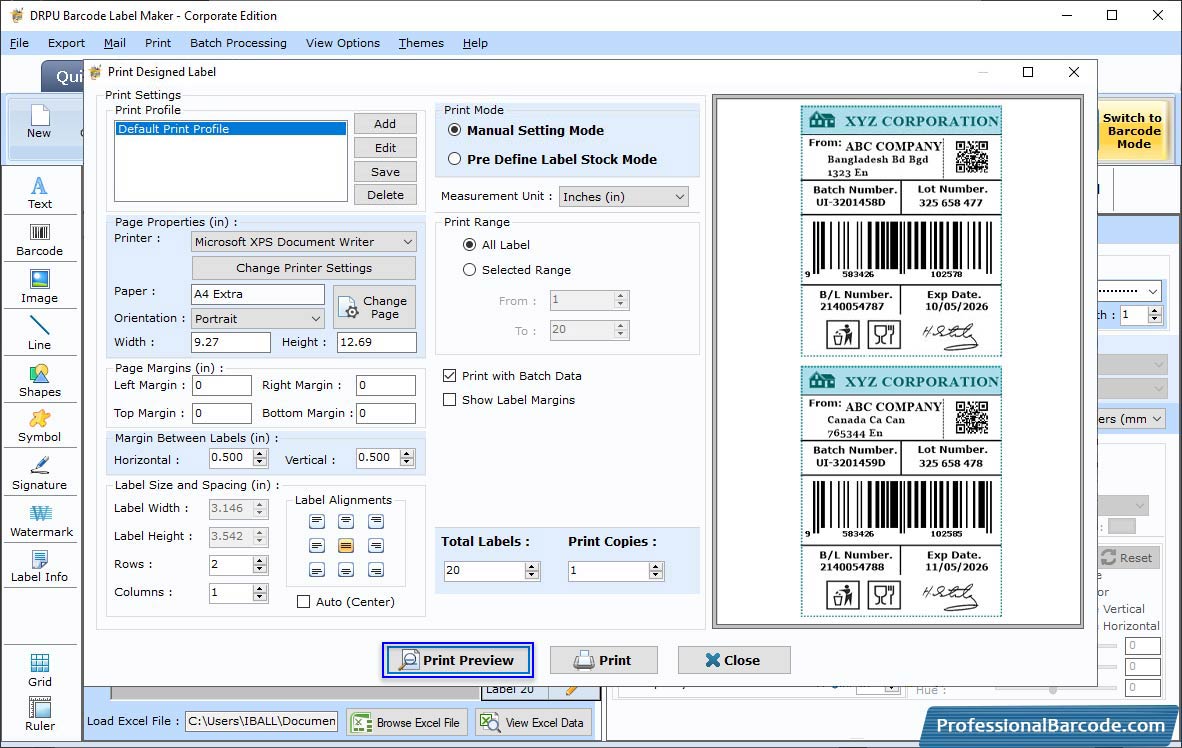Increase Total Labels count
This screenshot has width=1182, height=748.
(x=532, y=566)
